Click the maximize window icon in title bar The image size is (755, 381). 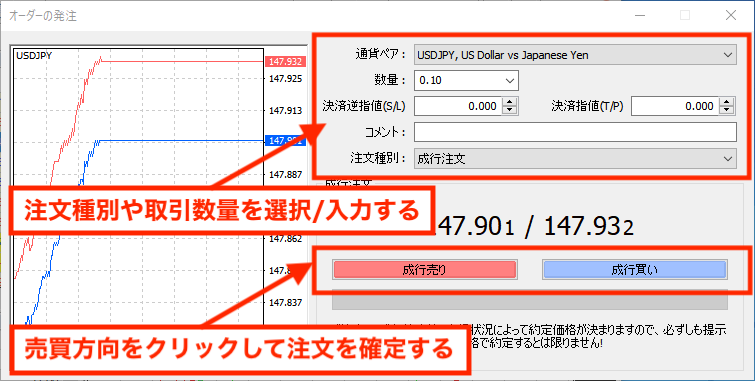pyautogui.click(x=685, y=15)
